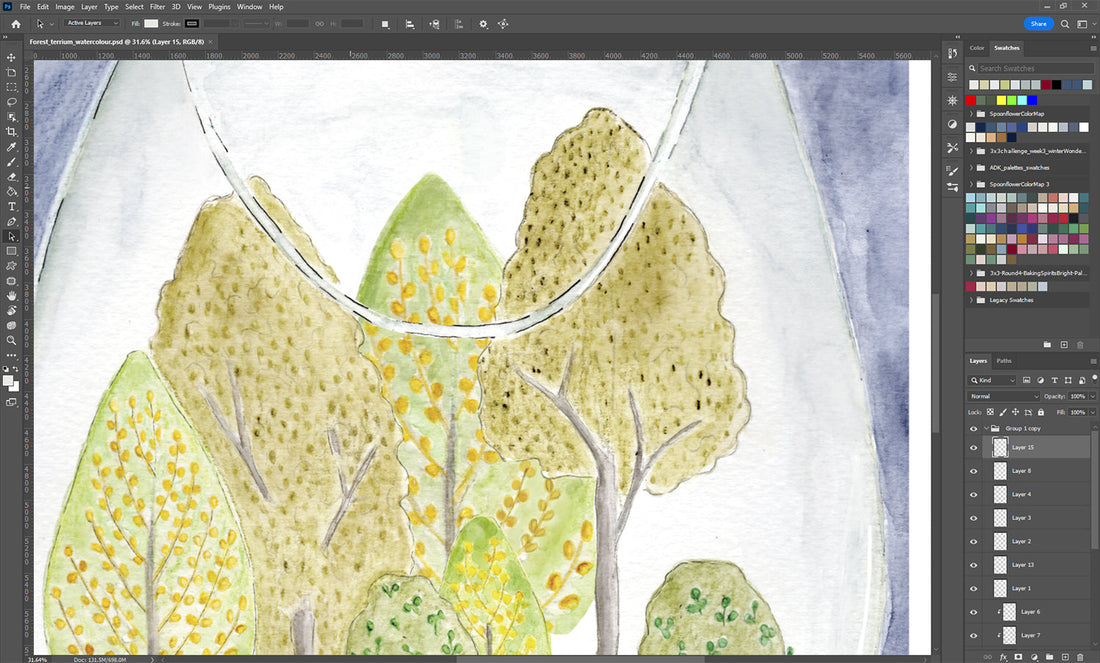Activate the Horizontal Type tool

(11, 206)
